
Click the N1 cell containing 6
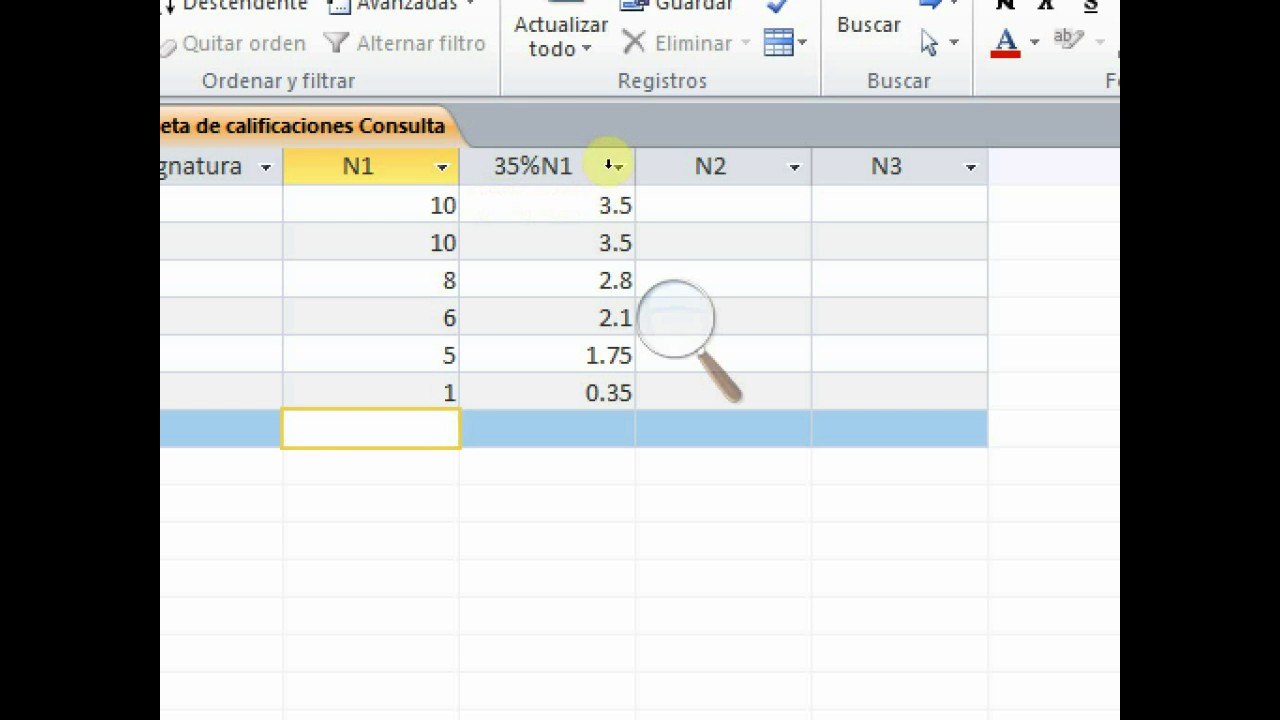coord(371,317)
